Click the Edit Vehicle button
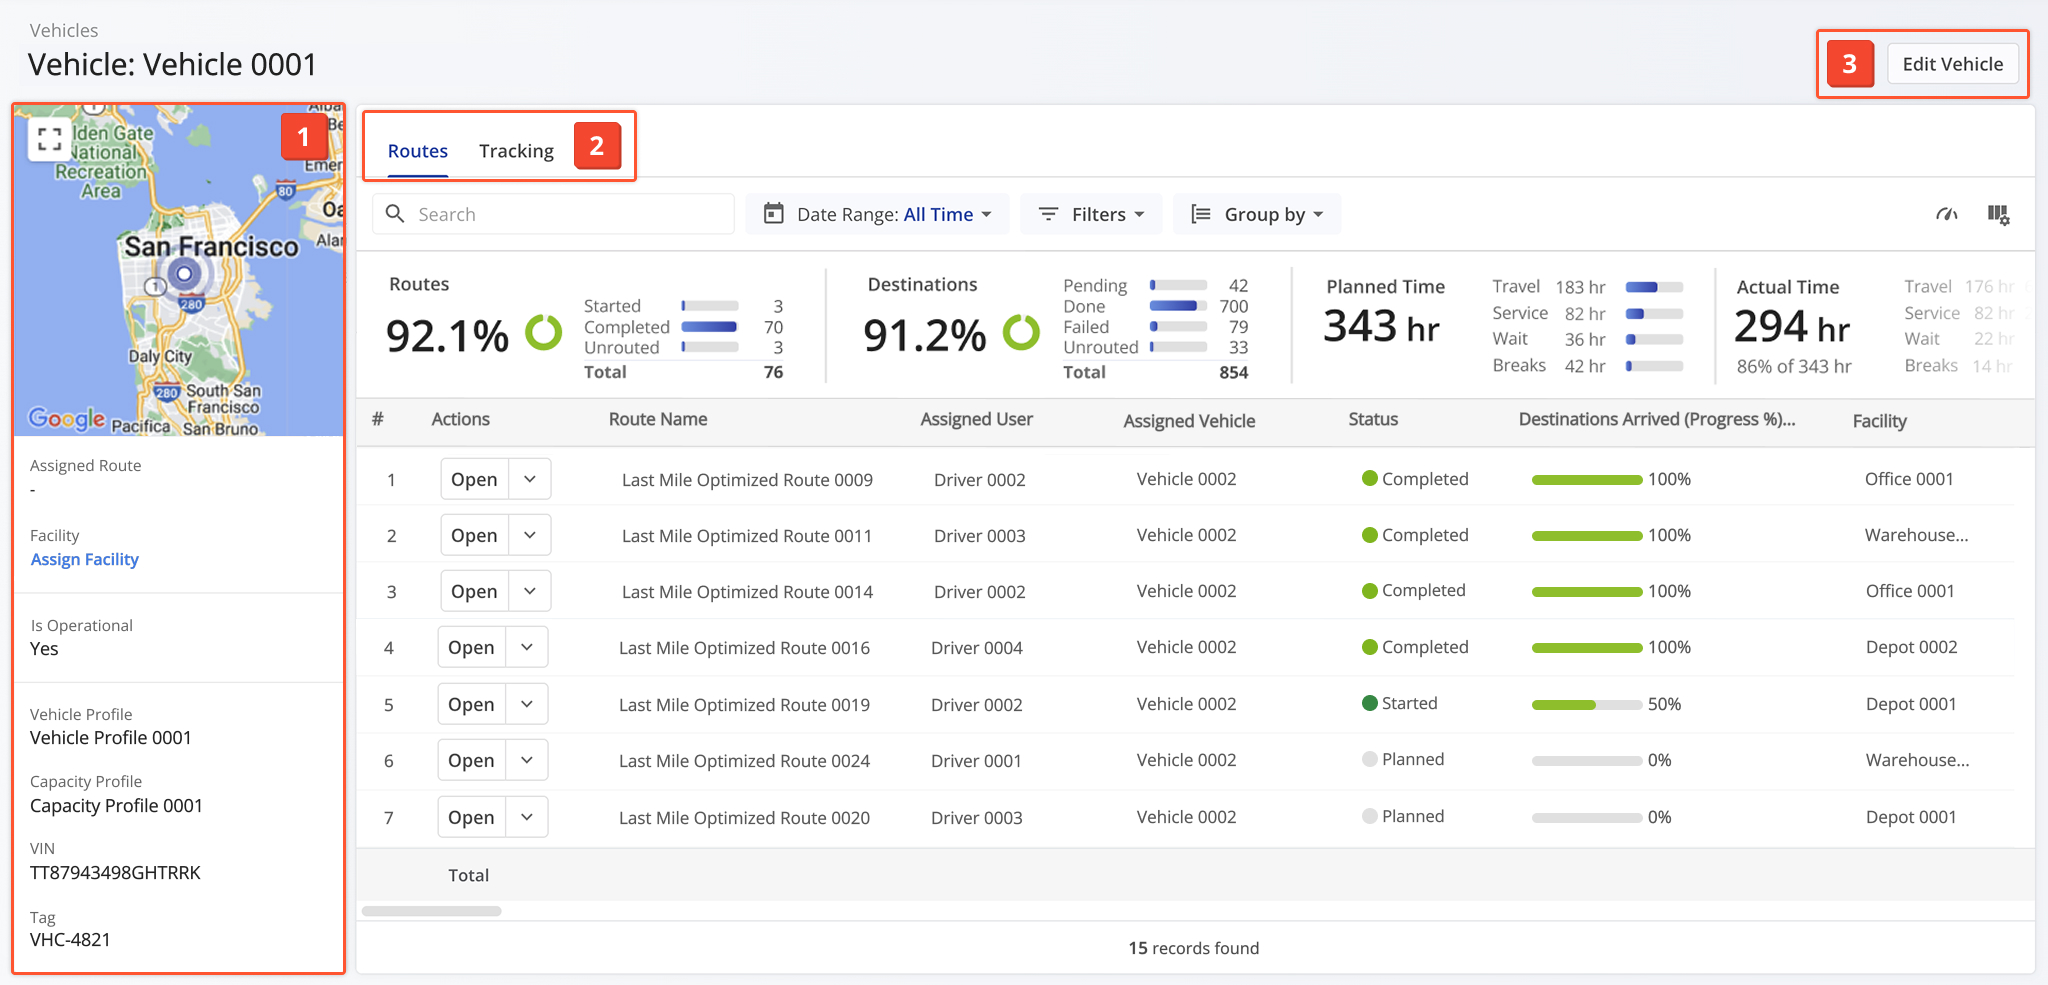 tap(1952, 64)
